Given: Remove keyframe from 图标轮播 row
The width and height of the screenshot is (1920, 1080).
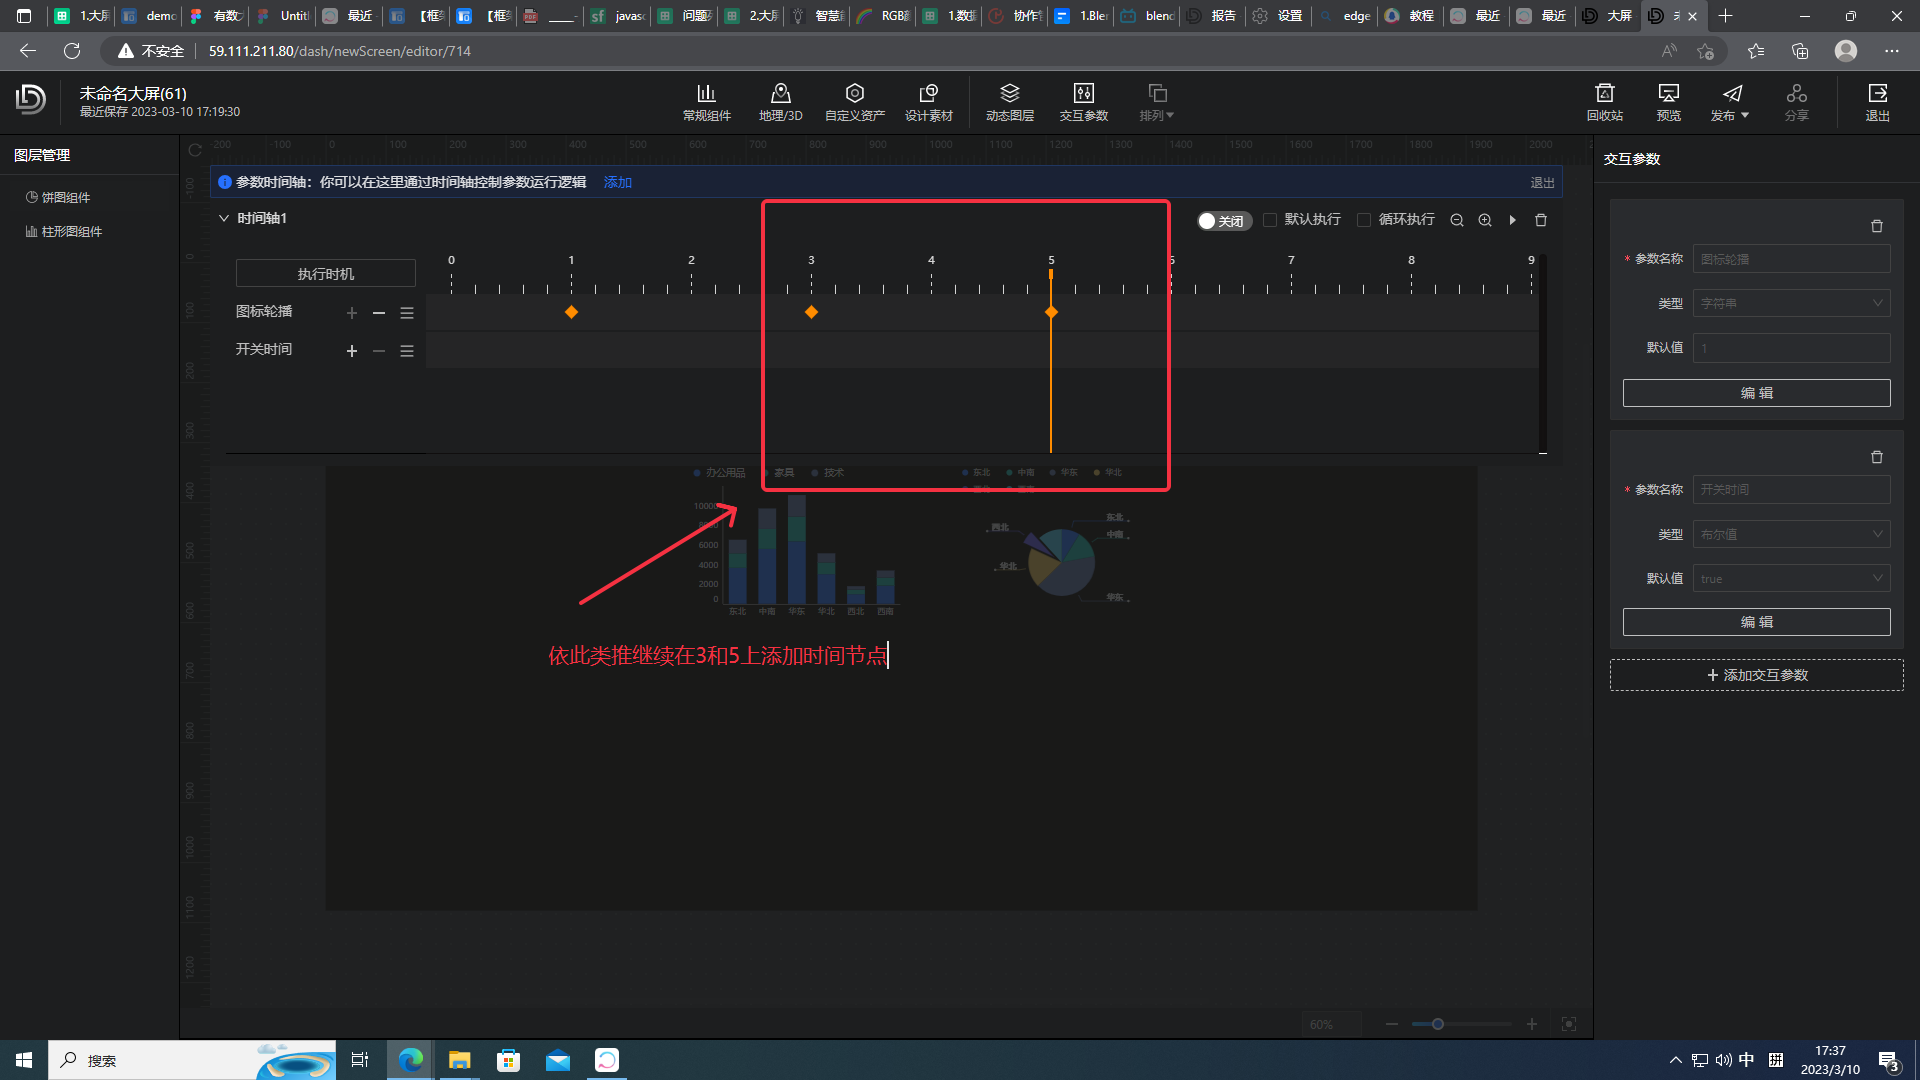Looking at the screenshot, I should [379, 313].
